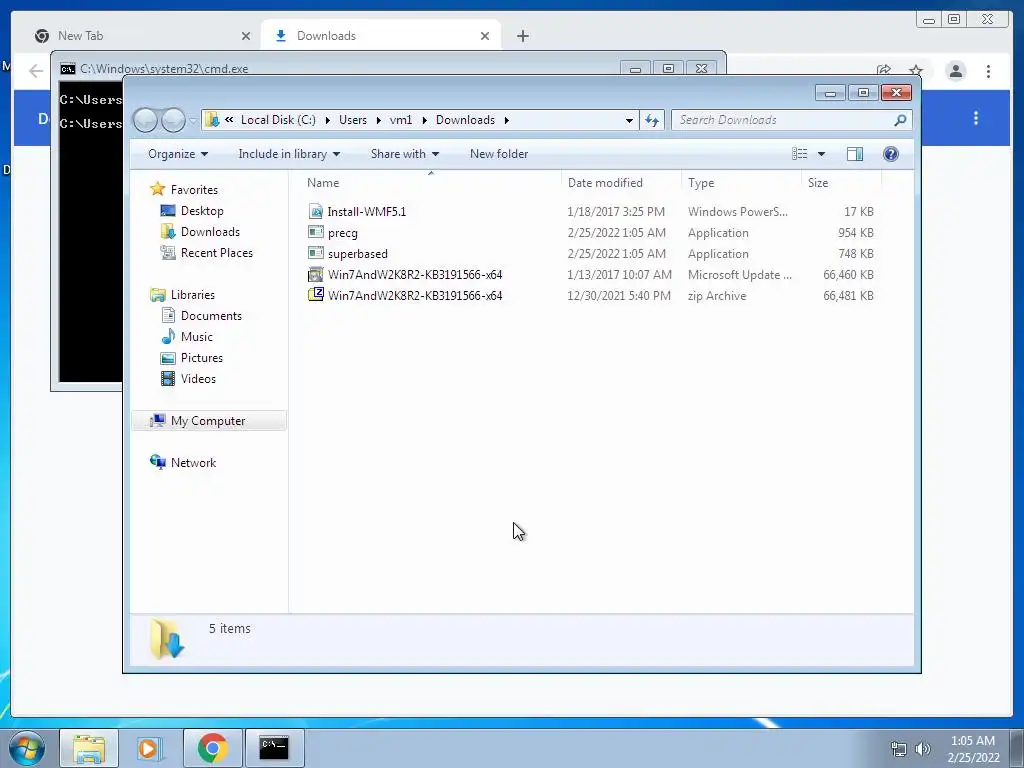The height and width of the screenshot is (768, 1024).
Task: Click the bookmark star in Chrome
Action: coord(916,71)
